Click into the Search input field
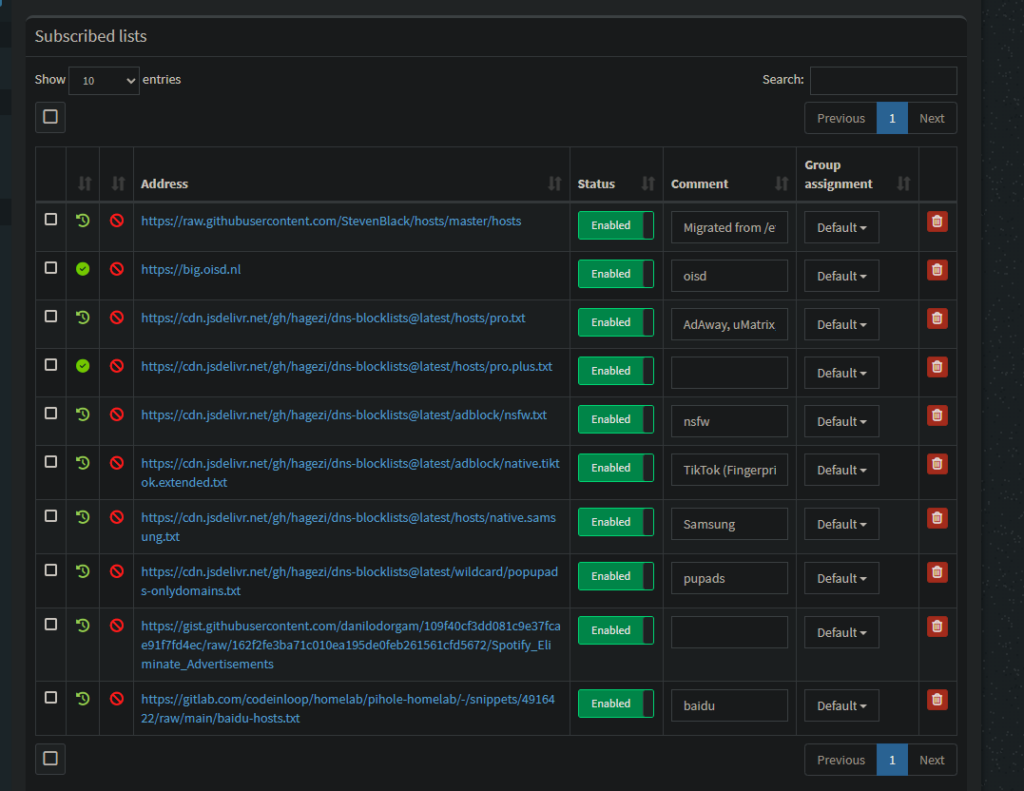This screenshot has width=1024, height=791. (x=883, y=80)
